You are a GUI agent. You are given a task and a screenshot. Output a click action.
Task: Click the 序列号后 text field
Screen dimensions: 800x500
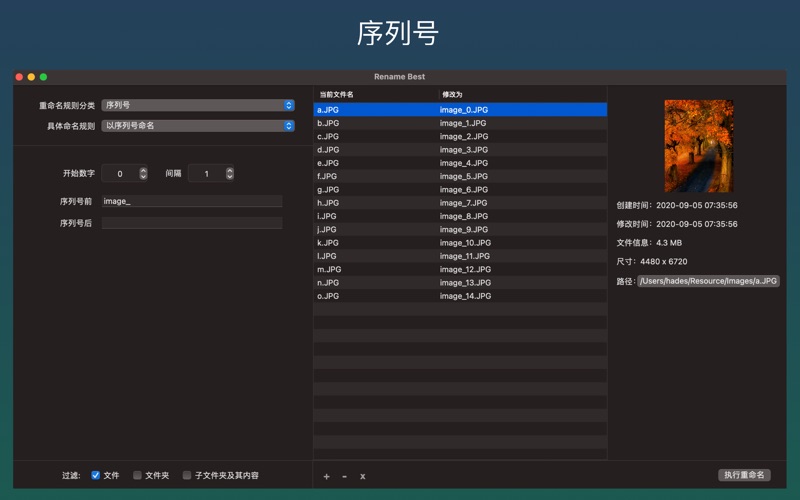pos(192,223)
